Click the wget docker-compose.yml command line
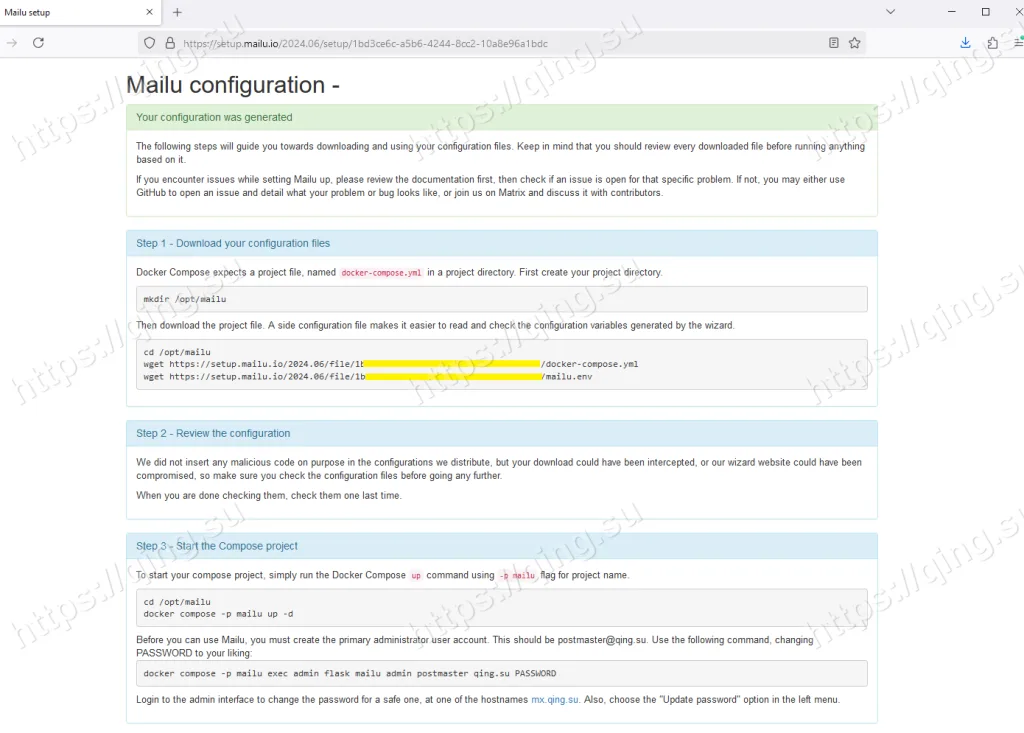 coord(391,364)
